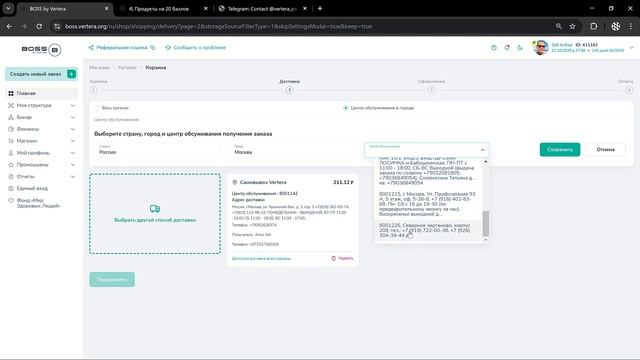Click the Удалить delete link on card
The width and height of the screenshot is (640, 360).
coord(342,258)
